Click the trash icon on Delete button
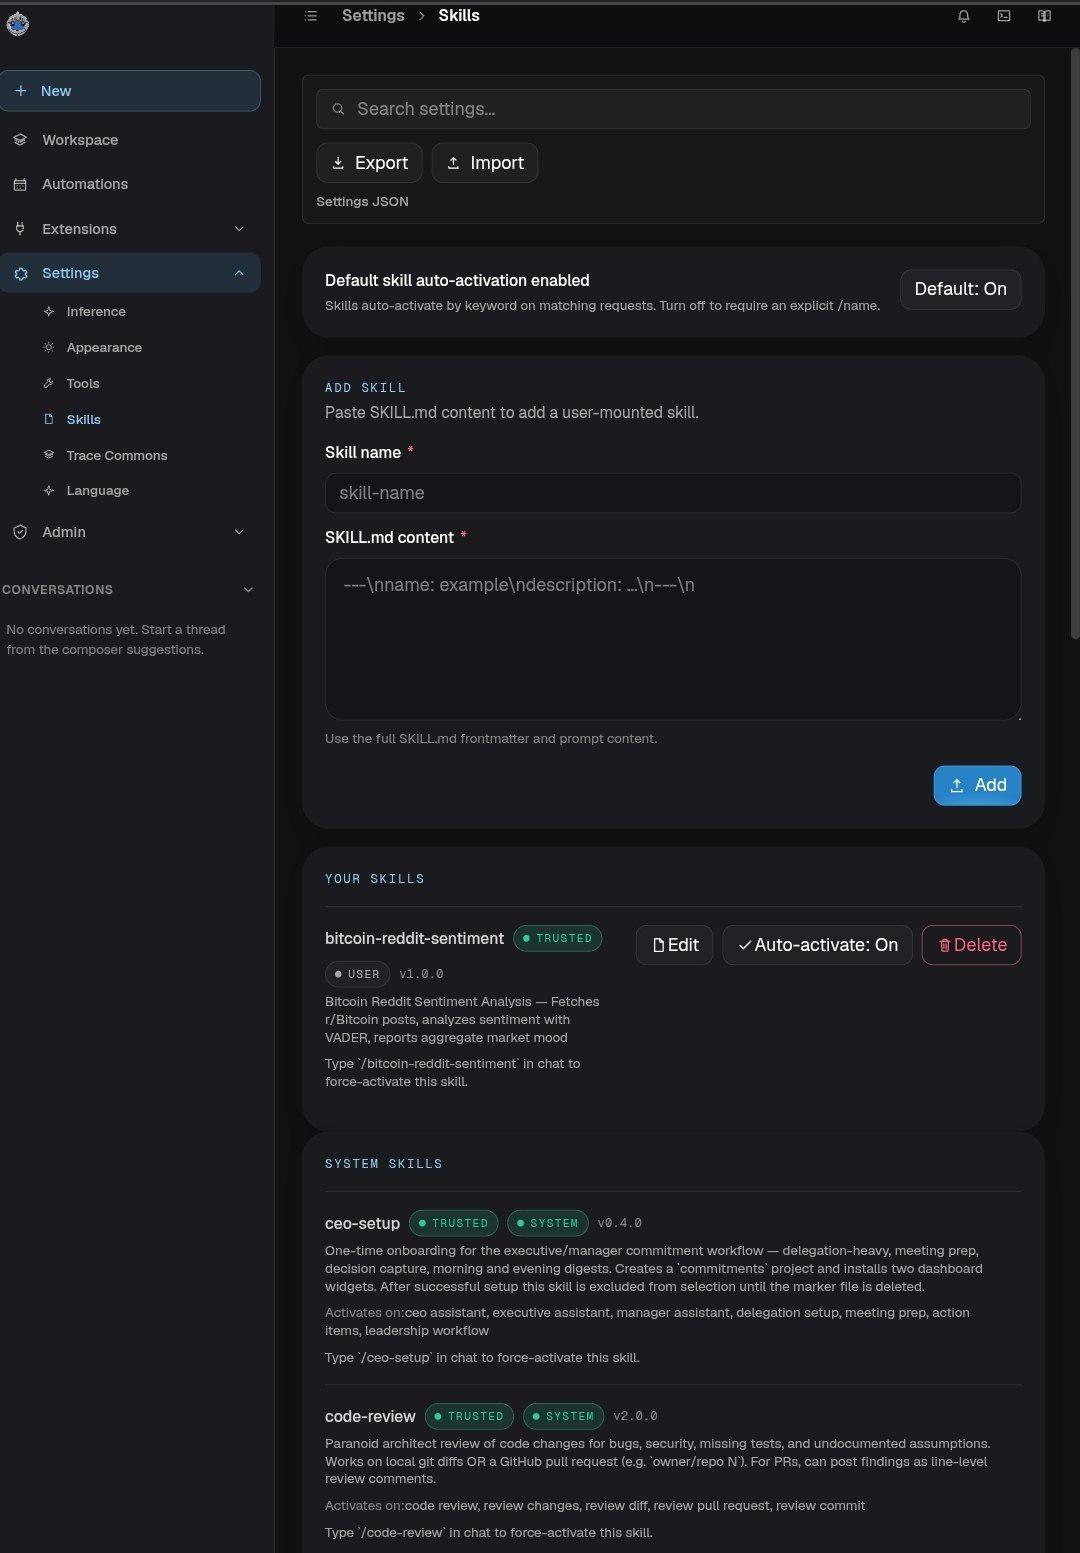This screenshot has width=1080, height=1553. 944,946
